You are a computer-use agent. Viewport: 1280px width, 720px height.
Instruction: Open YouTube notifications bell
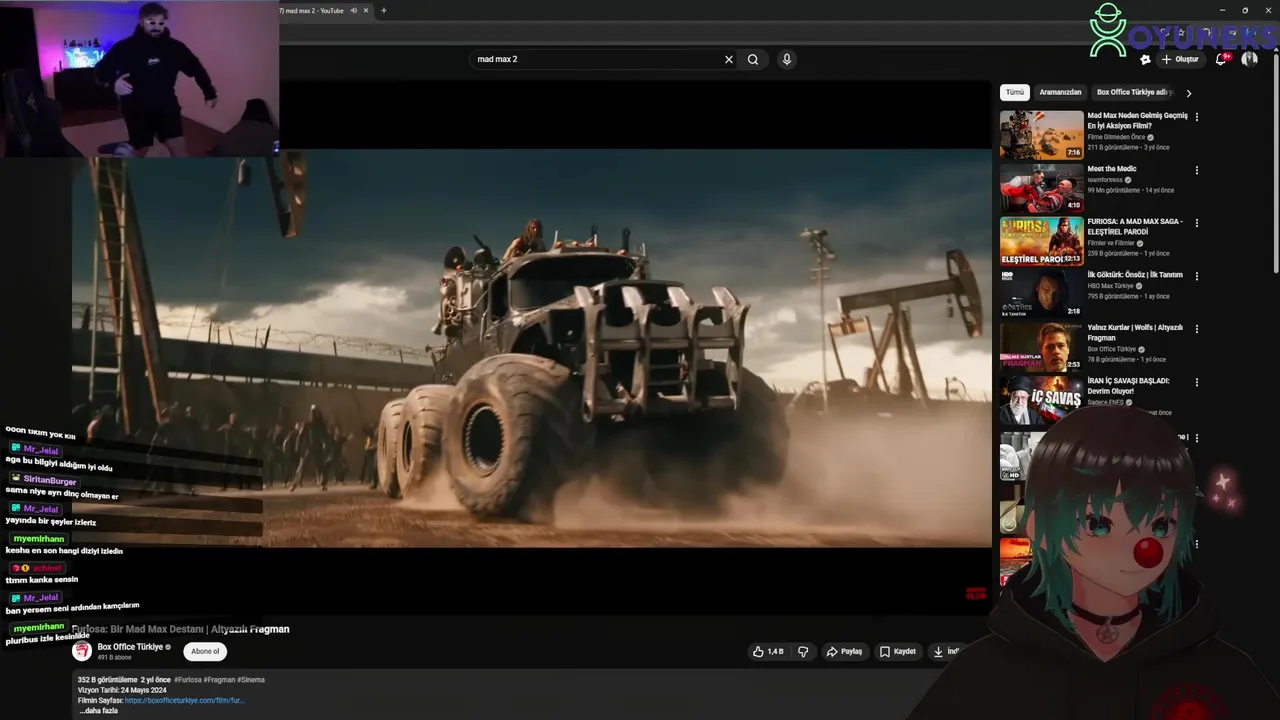coord(1221,59)
